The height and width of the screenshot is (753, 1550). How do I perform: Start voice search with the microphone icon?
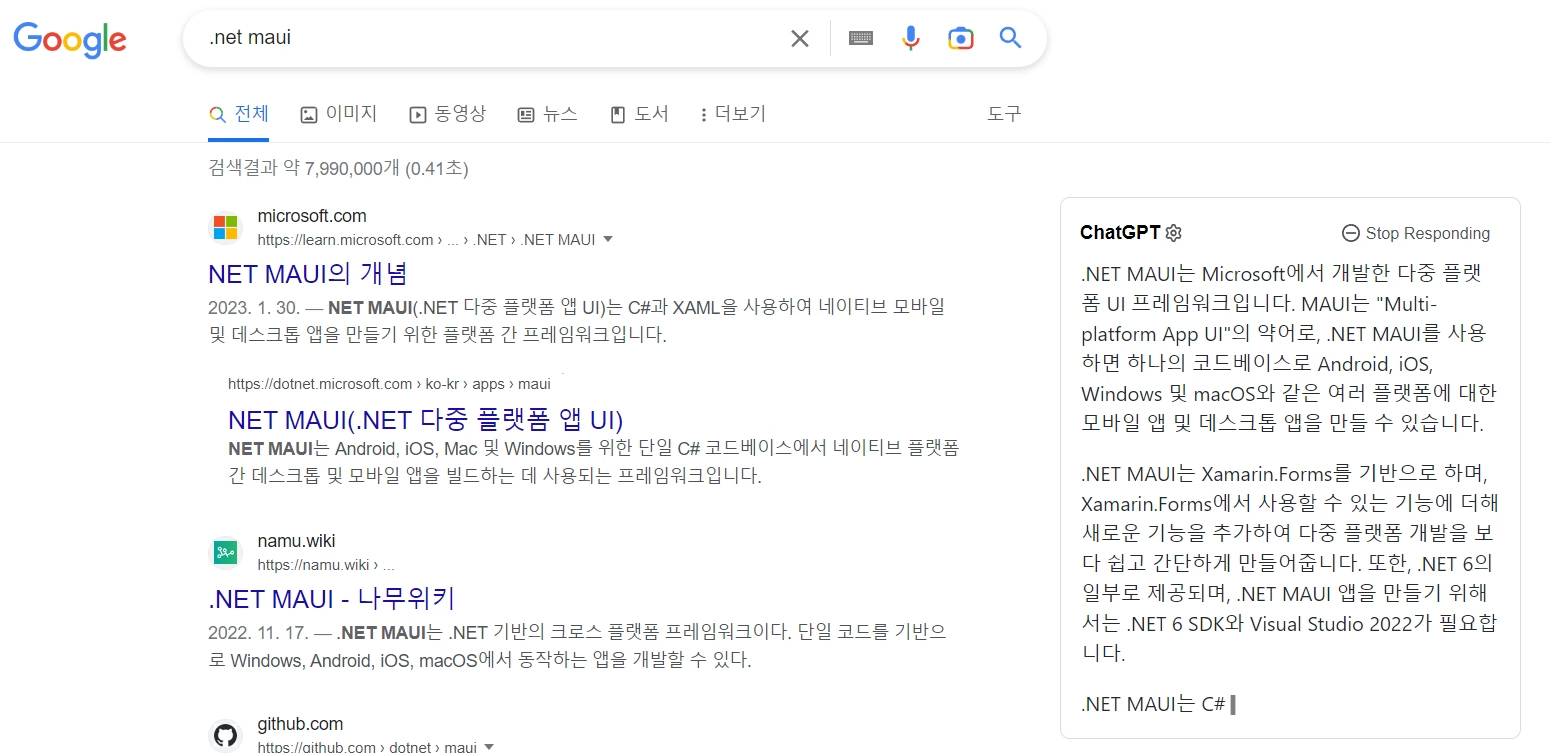(x=910, y=39)
